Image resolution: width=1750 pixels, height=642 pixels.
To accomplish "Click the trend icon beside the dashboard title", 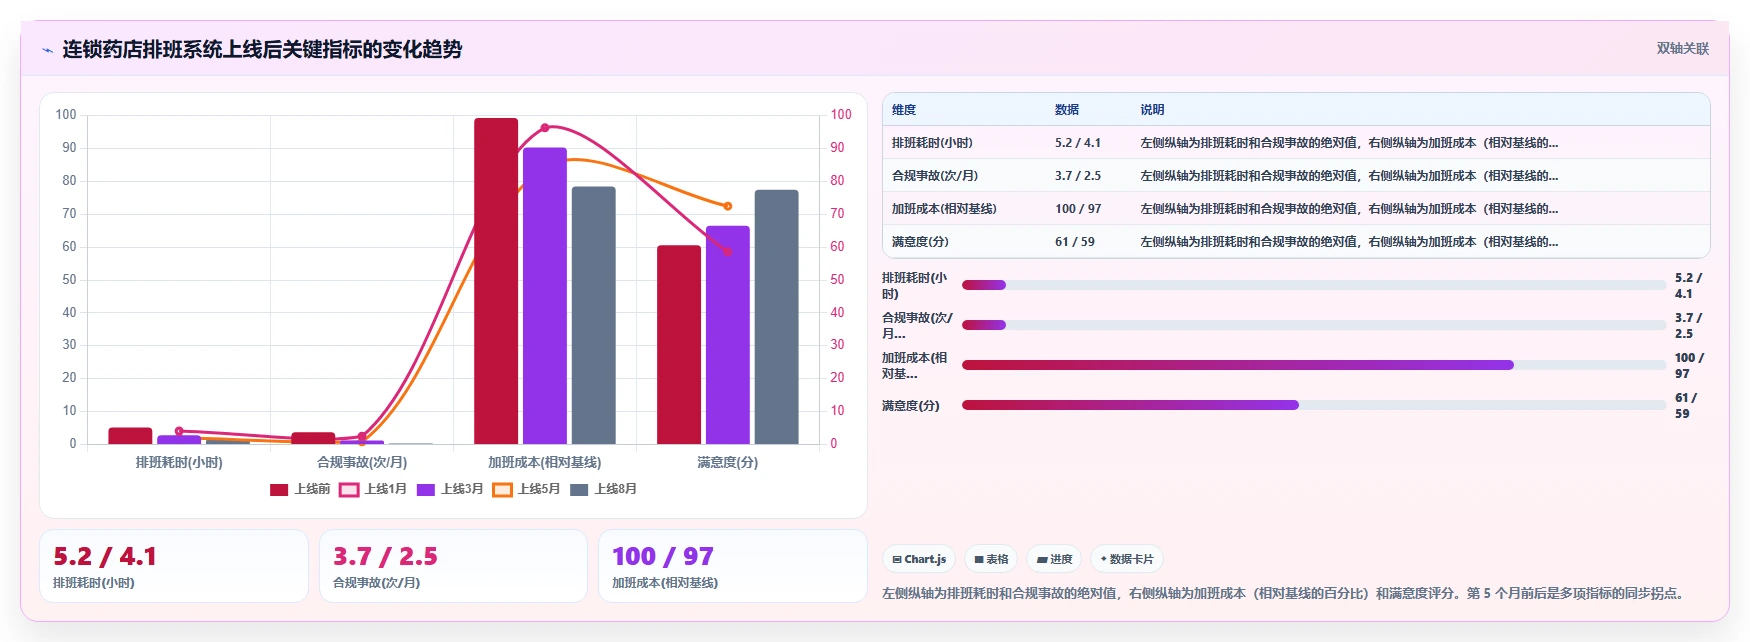I will (47, 50).
